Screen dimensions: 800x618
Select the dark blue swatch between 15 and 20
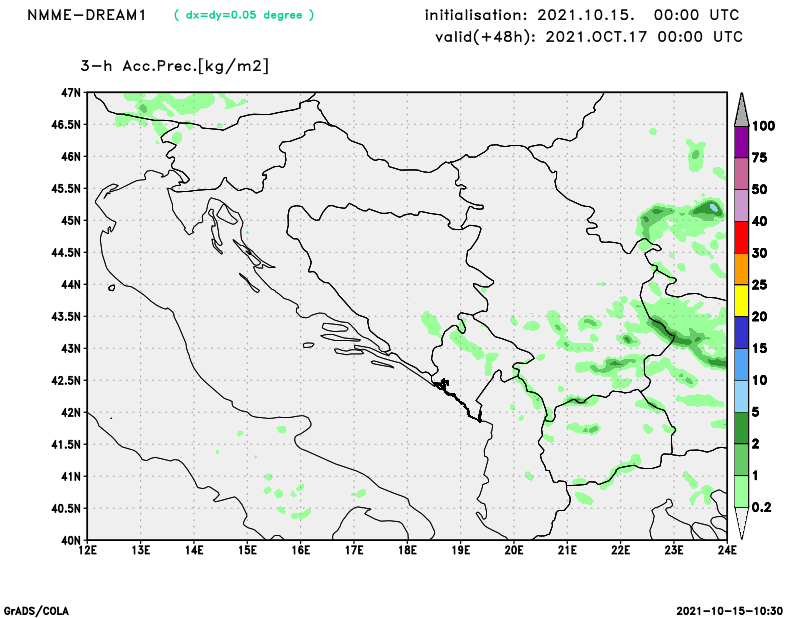[741, 333]
